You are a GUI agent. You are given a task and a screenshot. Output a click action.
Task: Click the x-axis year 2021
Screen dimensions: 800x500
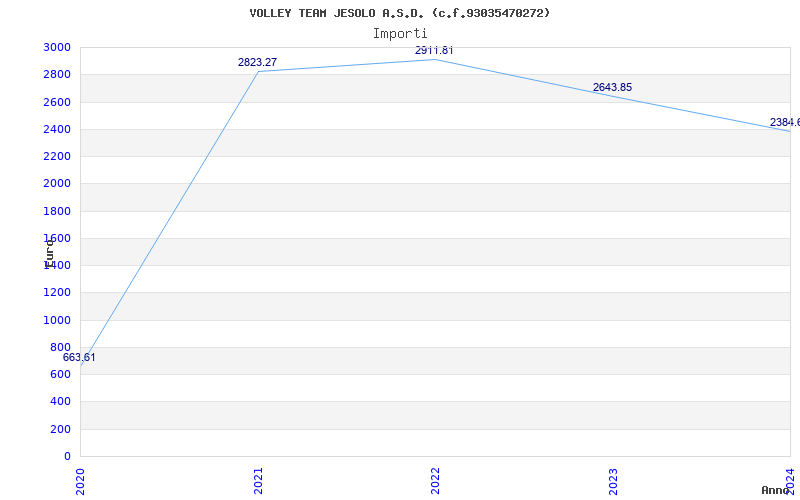[x=258, y=481]
